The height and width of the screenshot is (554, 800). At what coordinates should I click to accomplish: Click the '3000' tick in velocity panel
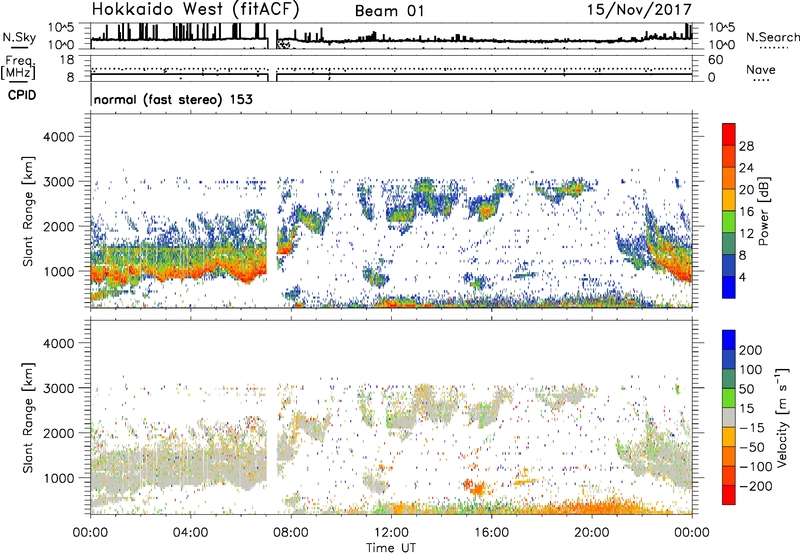(x=58, y=388)
